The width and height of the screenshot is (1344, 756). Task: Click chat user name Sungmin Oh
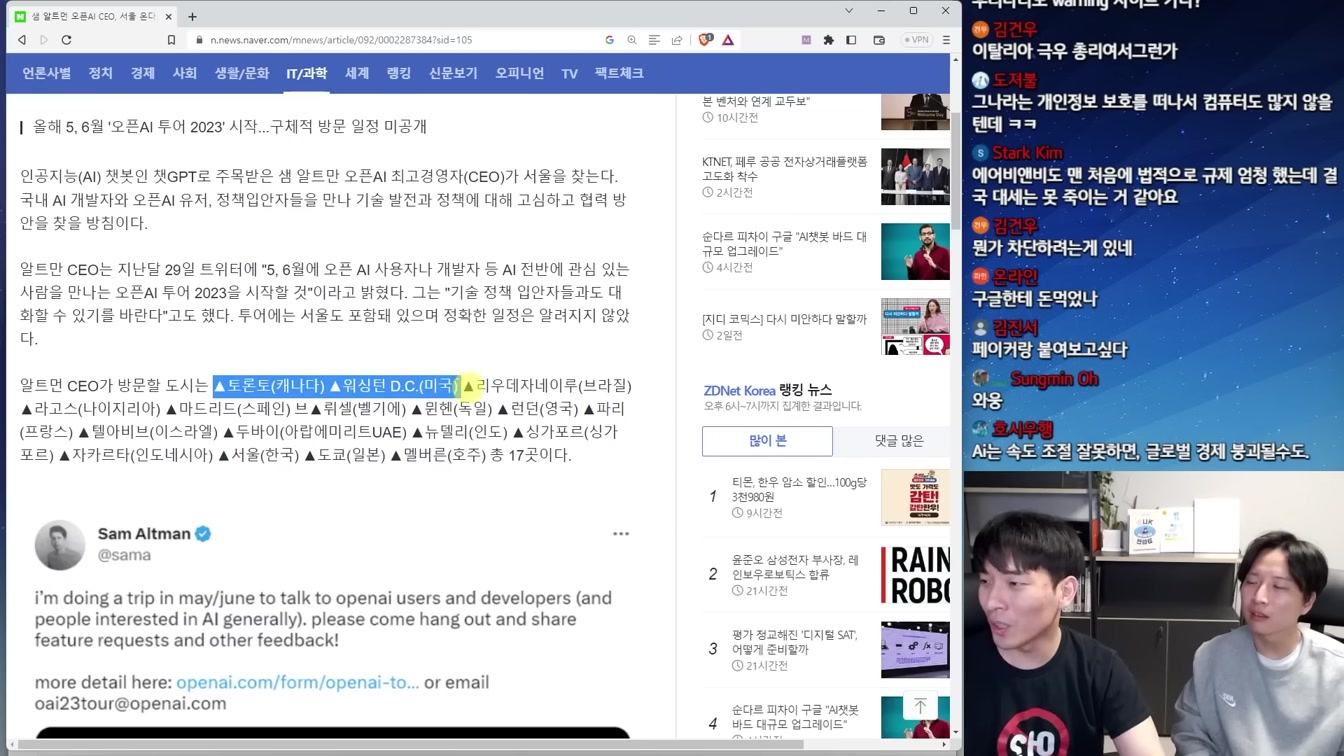click(1054, 379)
